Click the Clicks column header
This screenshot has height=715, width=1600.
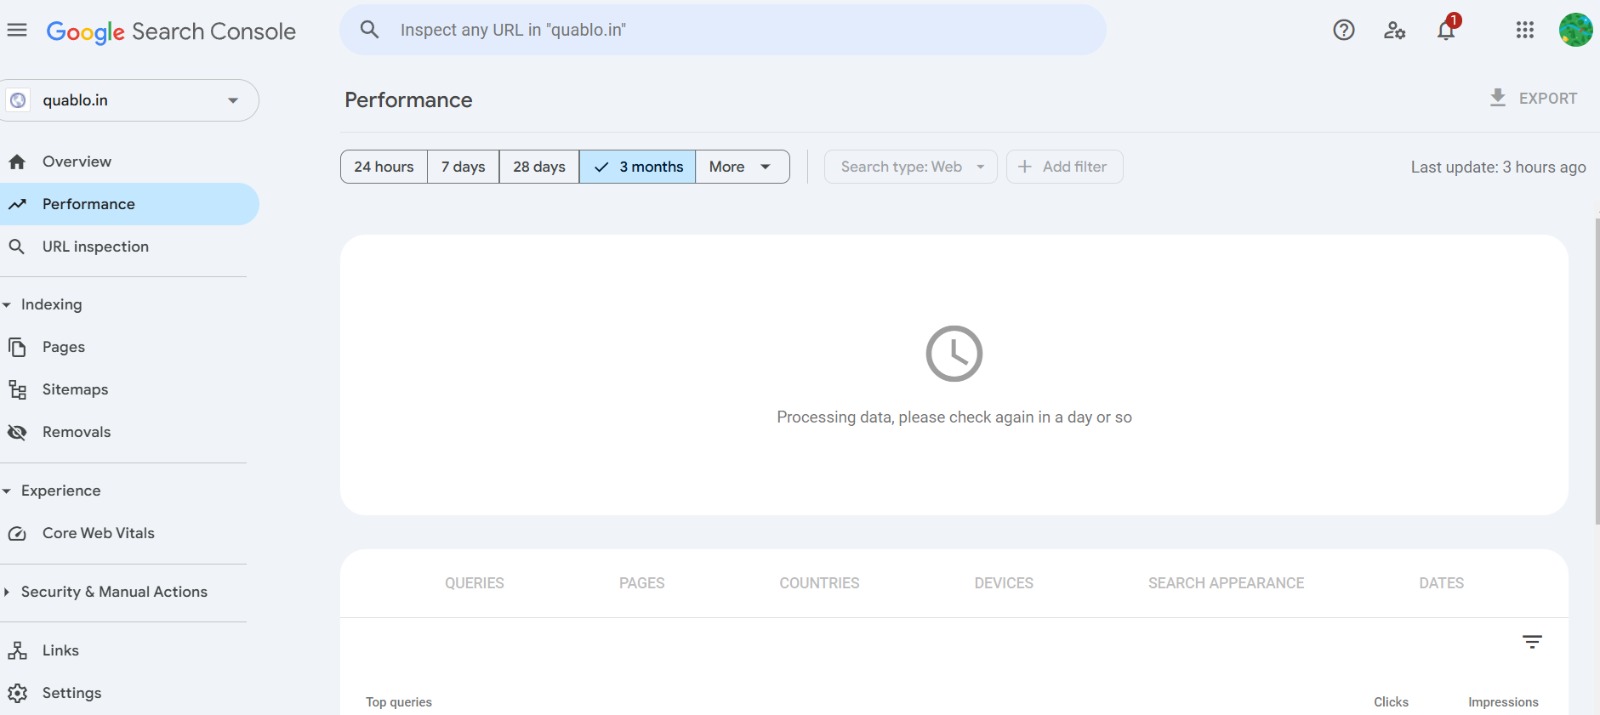pyautogui.click(x=1391, y=702)
